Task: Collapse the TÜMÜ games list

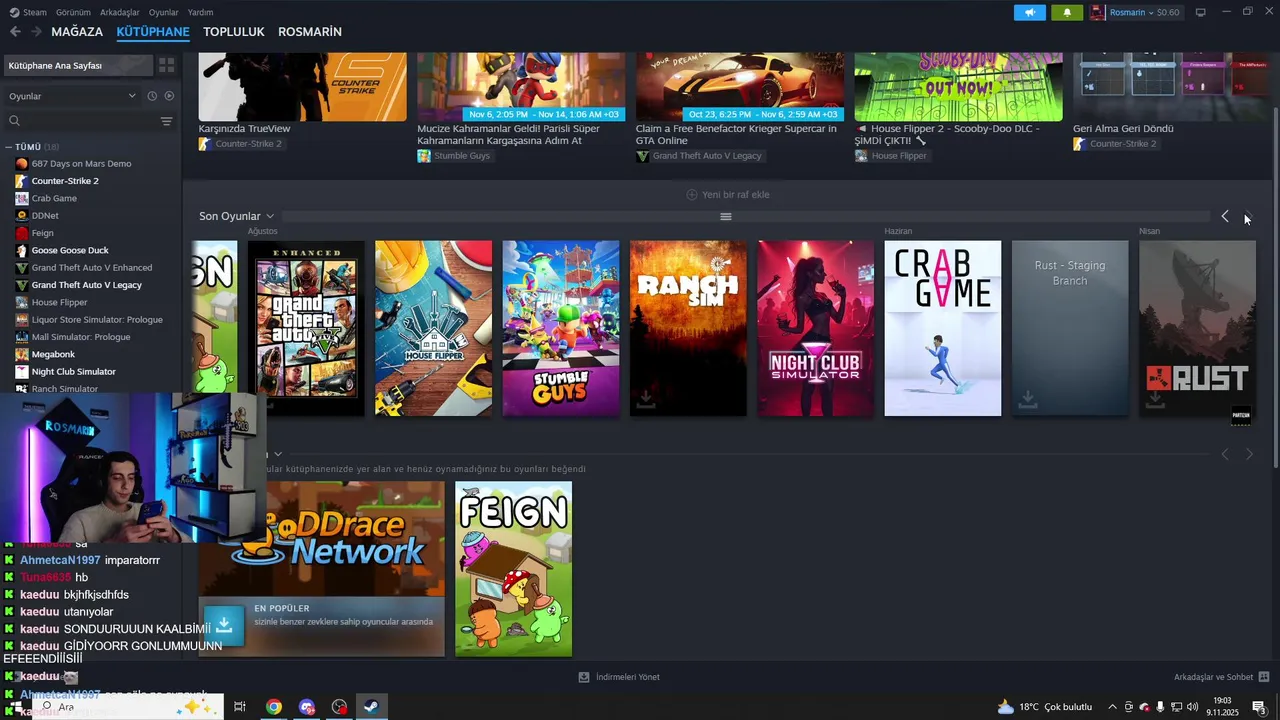Action: pos(9,147)
